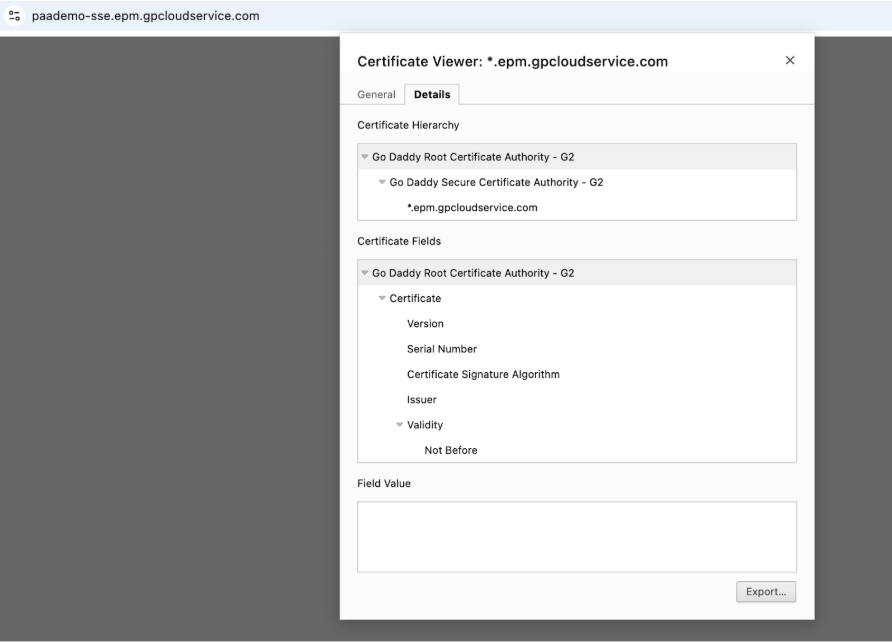This screenshot has width=892, height=642.
Task: Select the Not Before field
Action: click(x=451, y=450)
